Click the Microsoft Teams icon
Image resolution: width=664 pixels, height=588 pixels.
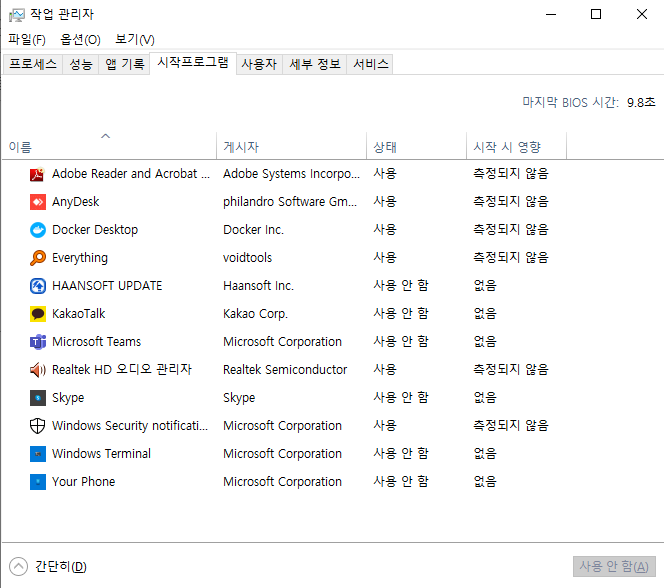coord(37,342)
